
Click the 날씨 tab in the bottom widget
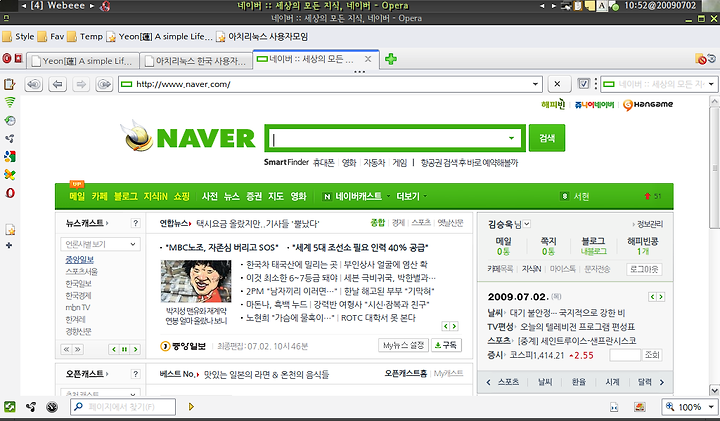click(545, 382)
